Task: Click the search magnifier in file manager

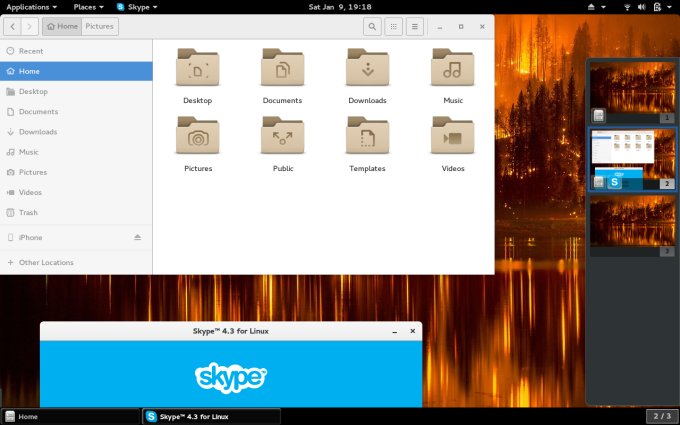Action: (x=372, y=26)
